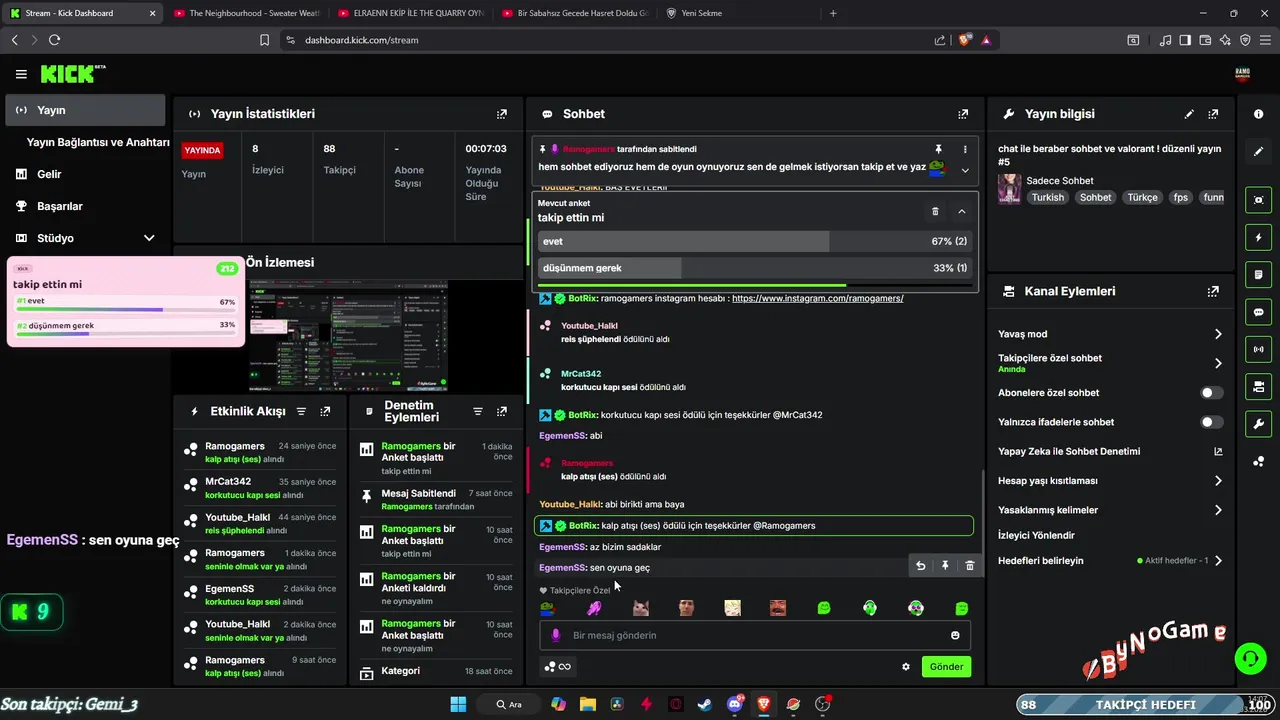Open filter options for Denetim Eylemleri
This screenshot has width=1280, height=720.
(478, 411)
